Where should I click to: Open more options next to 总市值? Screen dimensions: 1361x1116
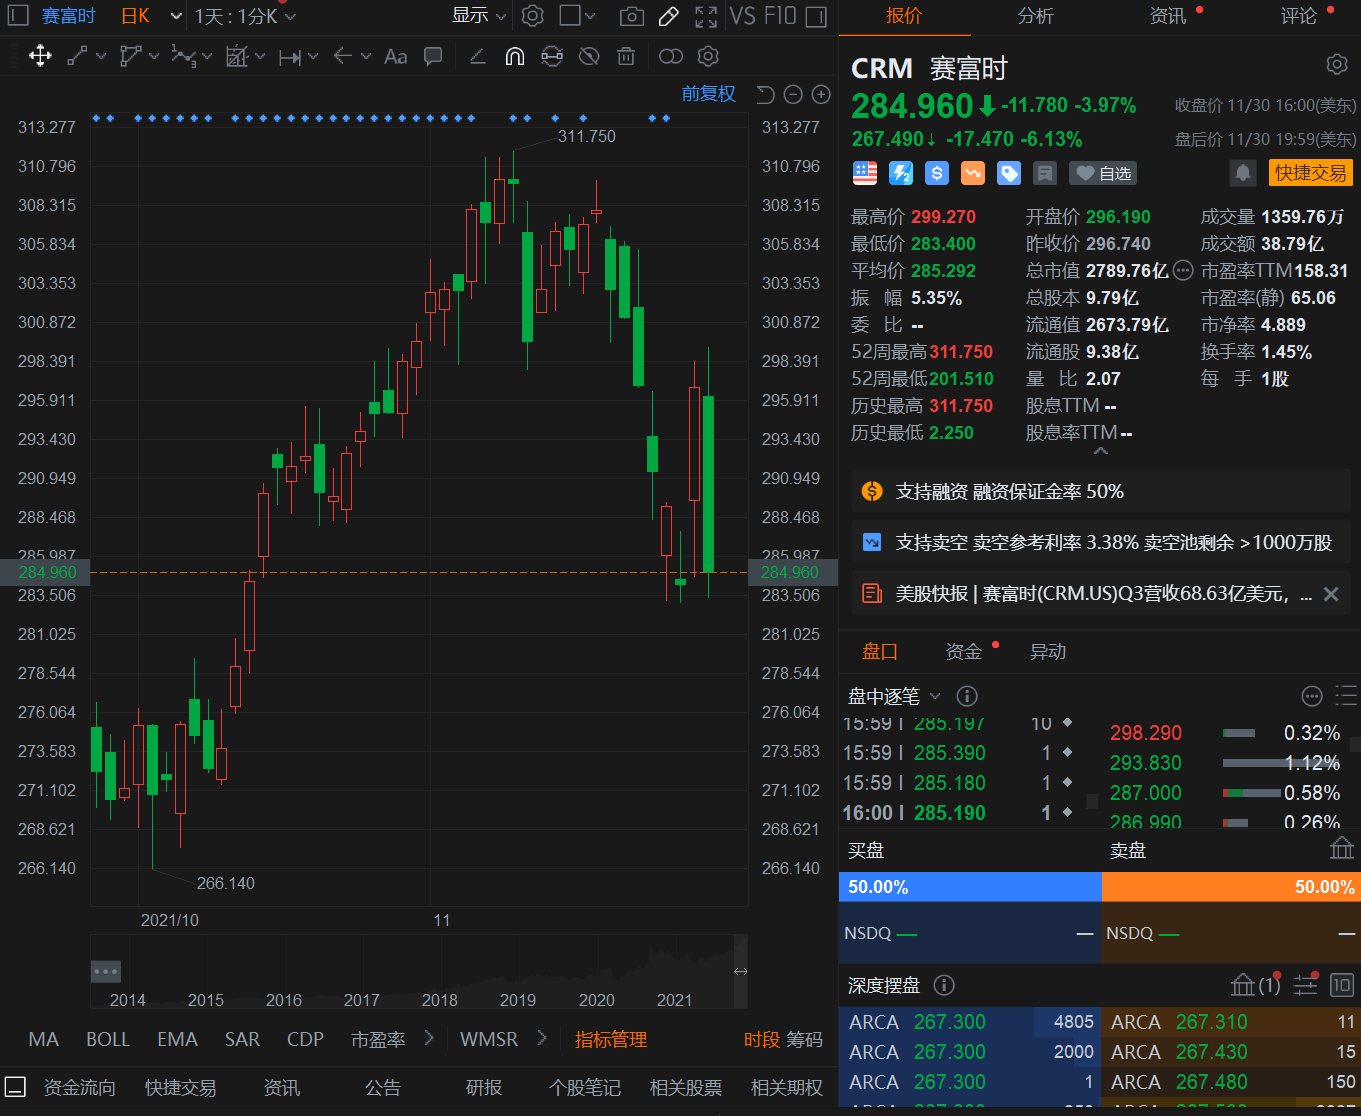pyautogui.click(x=1183, y=270)
